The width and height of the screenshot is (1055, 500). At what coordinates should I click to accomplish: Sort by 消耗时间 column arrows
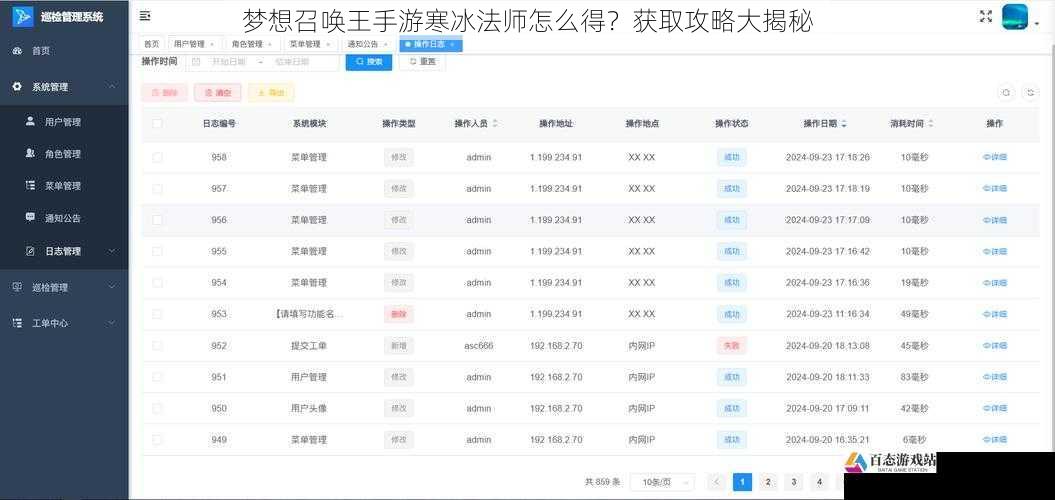(931, 124)
